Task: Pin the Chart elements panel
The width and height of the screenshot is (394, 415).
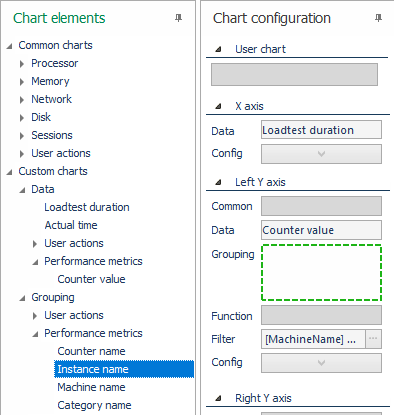Action: click(x=179, y=18)
